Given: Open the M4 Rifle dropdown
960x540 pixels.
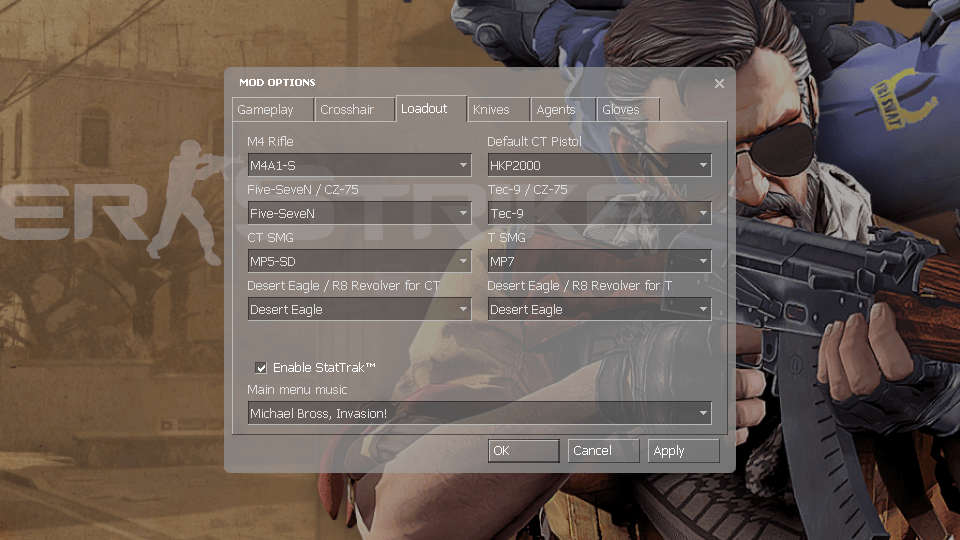Looking at the screenshot, I should 359,165.
